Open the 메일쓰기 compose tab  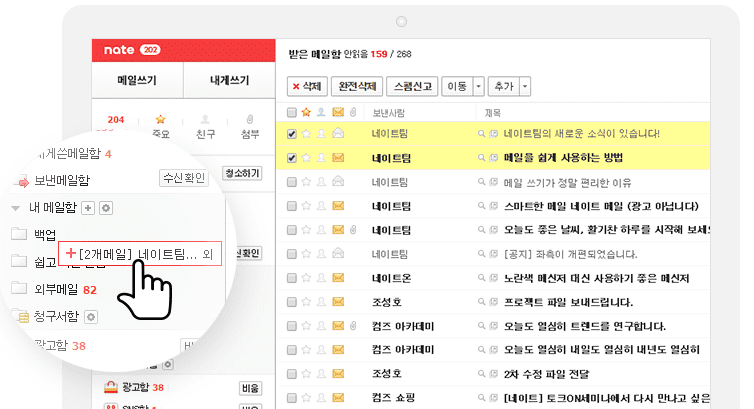click(137, 80)
